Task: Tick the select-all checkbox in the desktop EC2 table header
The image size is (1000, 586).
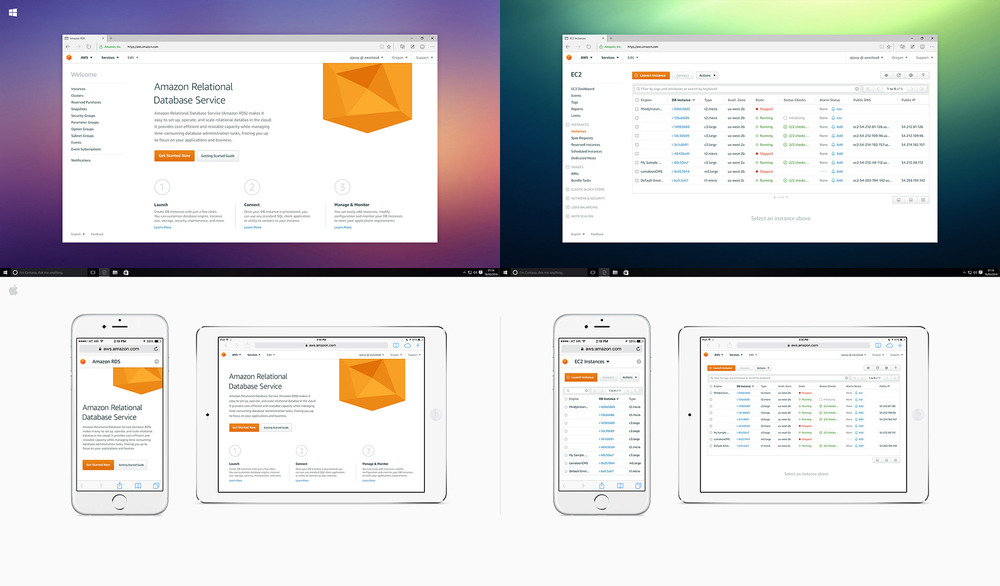Action: [636, 100]
